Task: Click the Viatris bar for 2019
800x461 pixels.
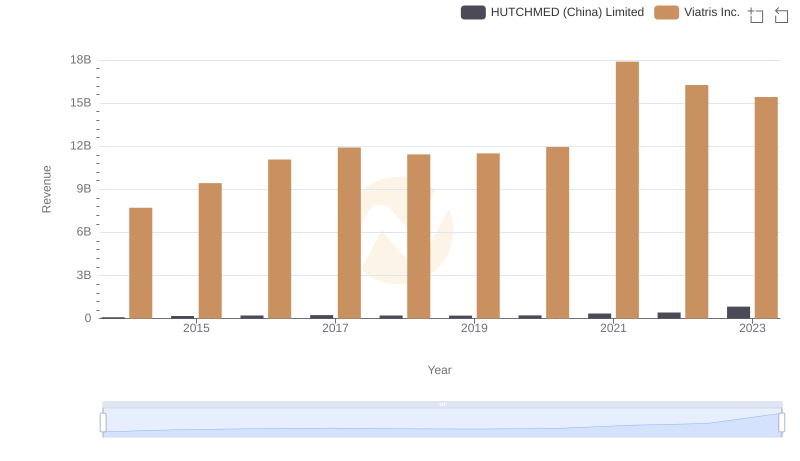Action: click(x=488, y=236)
